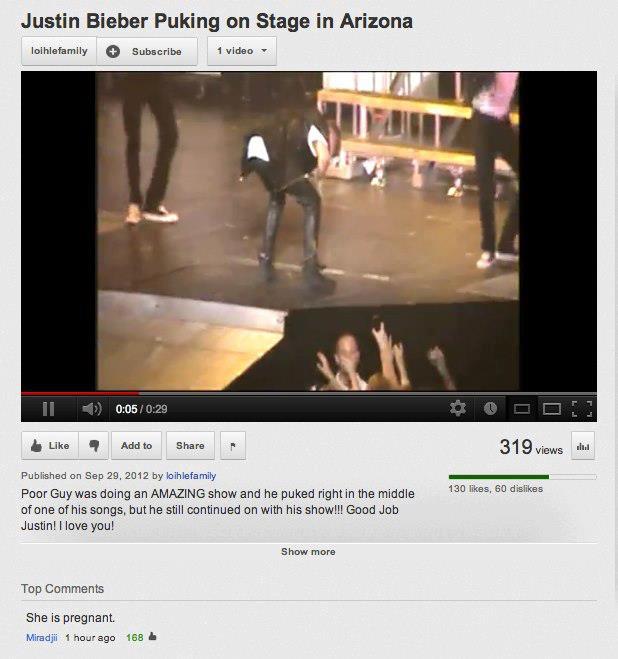Flag this video as inappropriate
The width and height of the screenshot is (618, 659).
pos(233,445)
